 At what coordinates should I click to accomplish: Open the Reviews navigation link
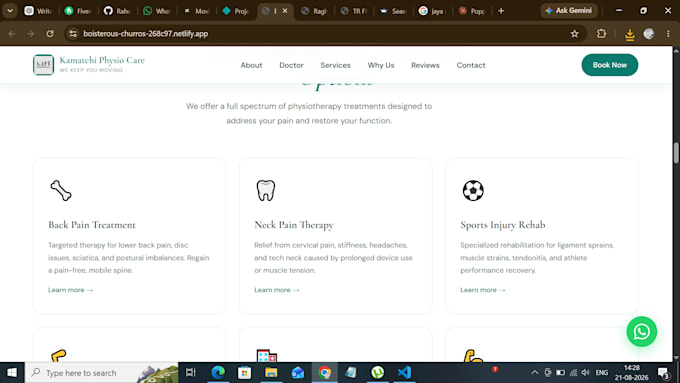[x=425, y=65]
